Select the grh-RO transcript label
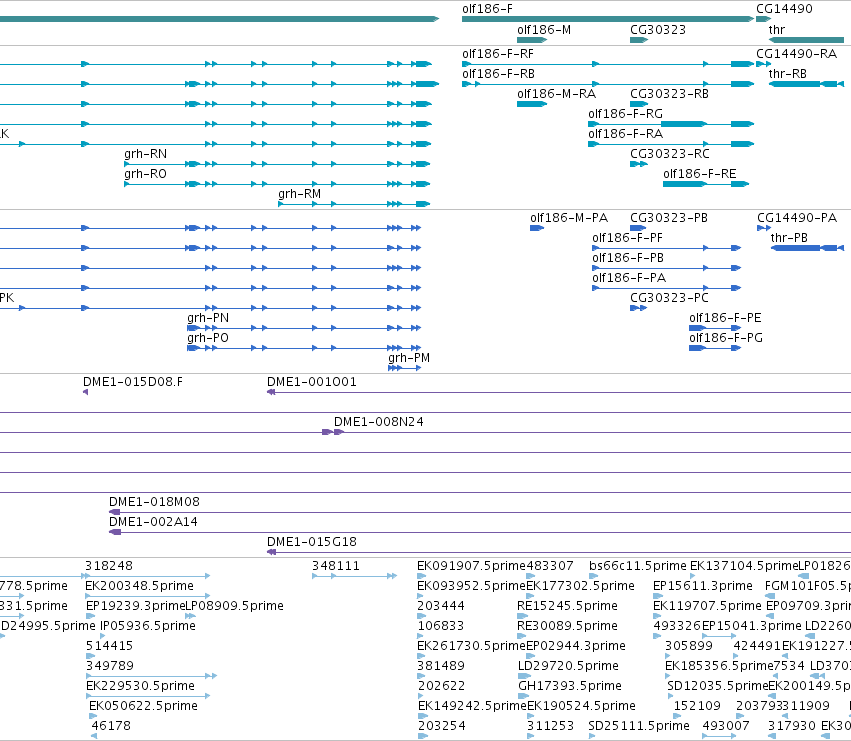Image resolution: width=851 pixels, height=741 pixels. tap(145, 174)
